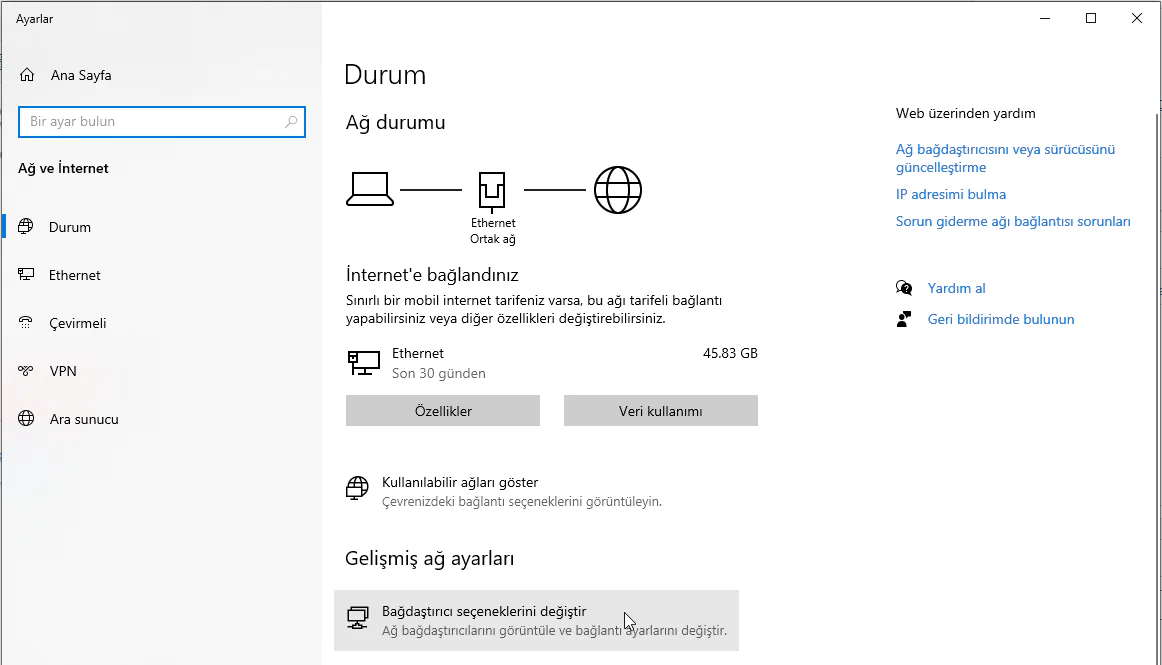1162x665 pixels.
Task: Click the Durum globe icon in sidebar
Action: [x=26, y=227]
